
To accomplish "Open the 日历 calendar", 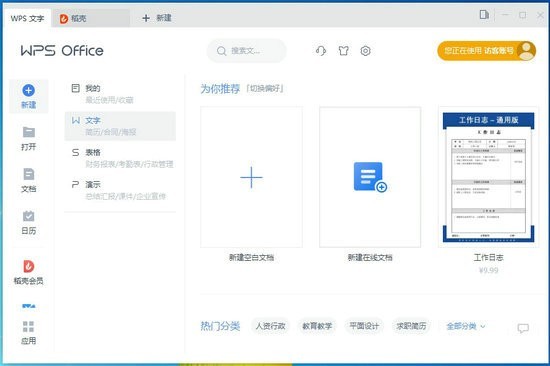I will (29, 222).
